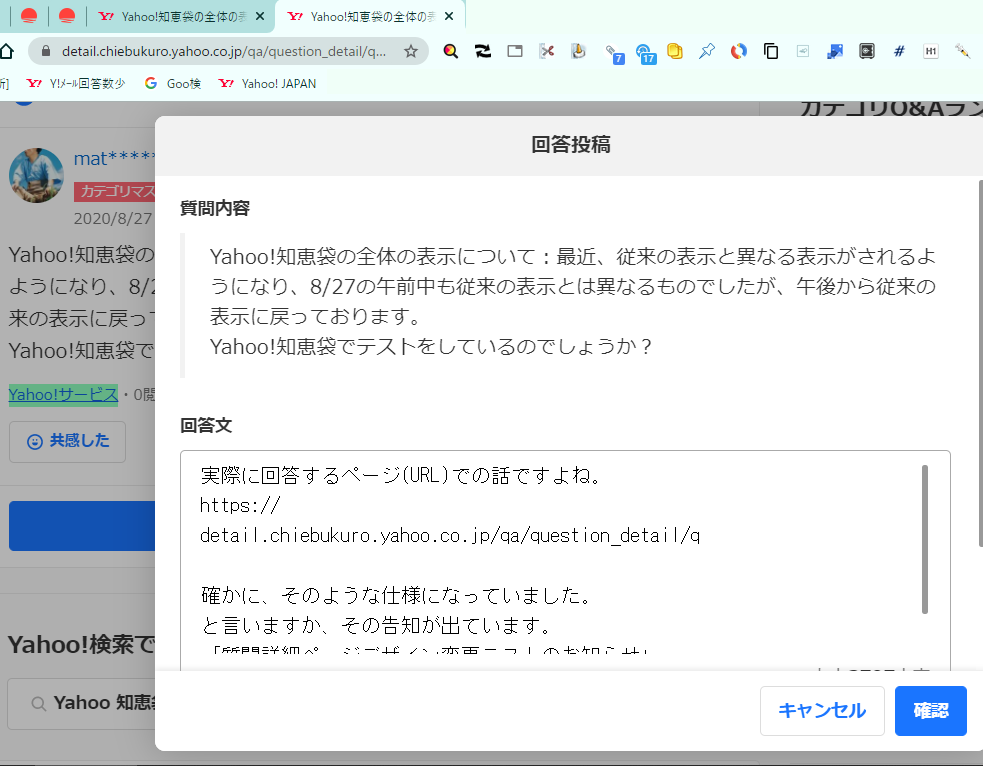
Task: Click the address bar URL
Action: tap(224, 51)
